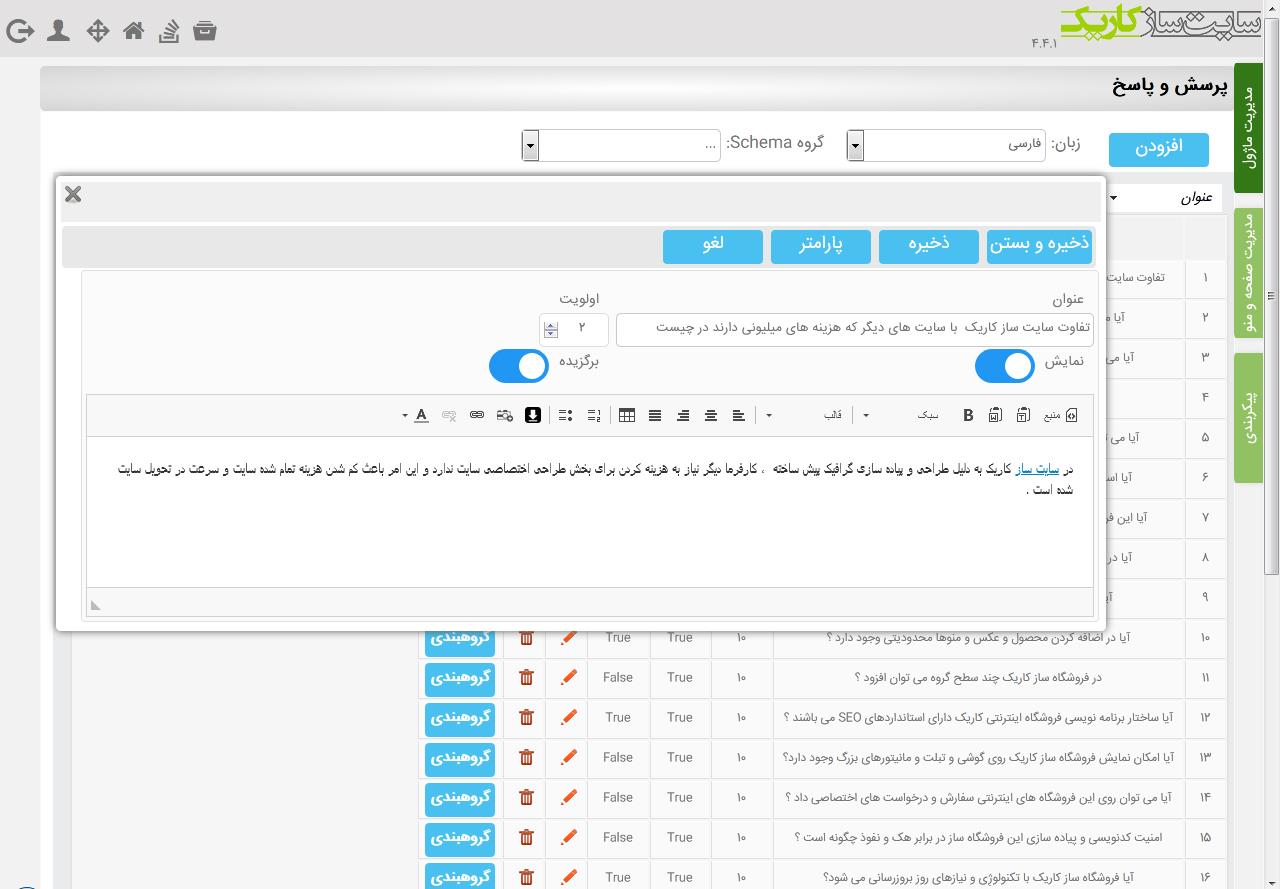Insert a bulleted list

tap(565, 415)
